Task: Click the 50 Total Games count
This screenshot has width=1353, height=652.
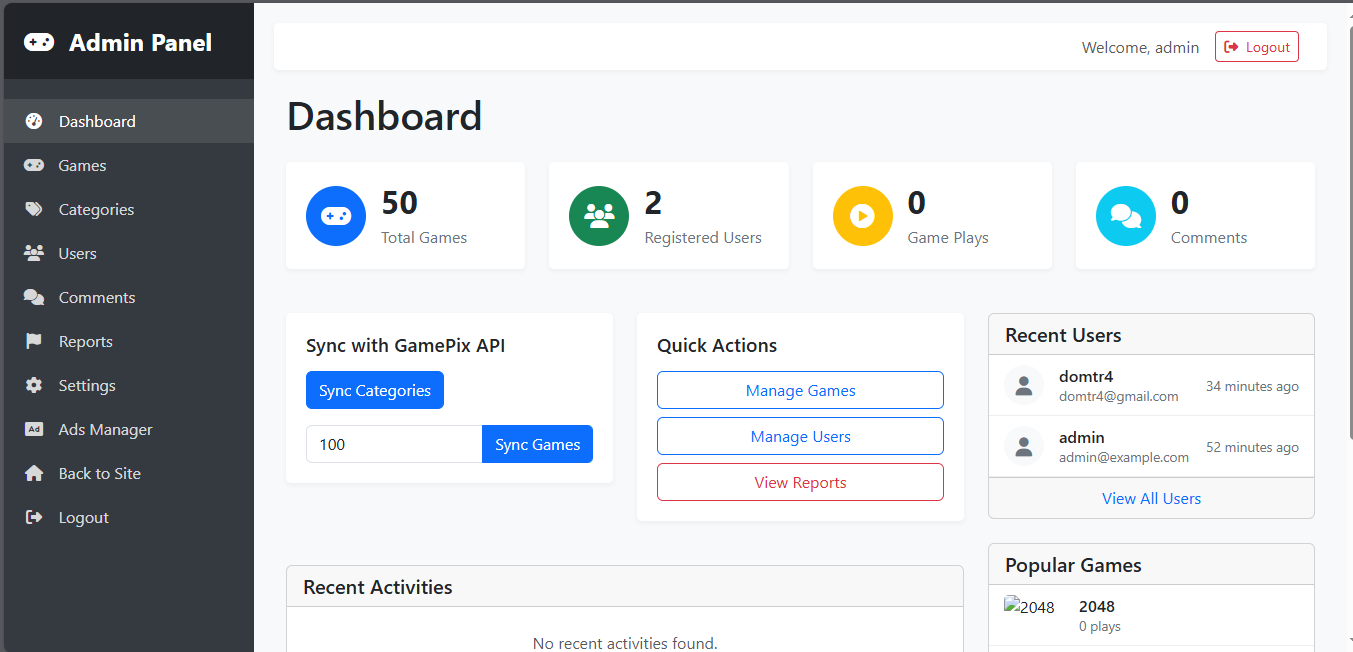Action: [400, 203]
